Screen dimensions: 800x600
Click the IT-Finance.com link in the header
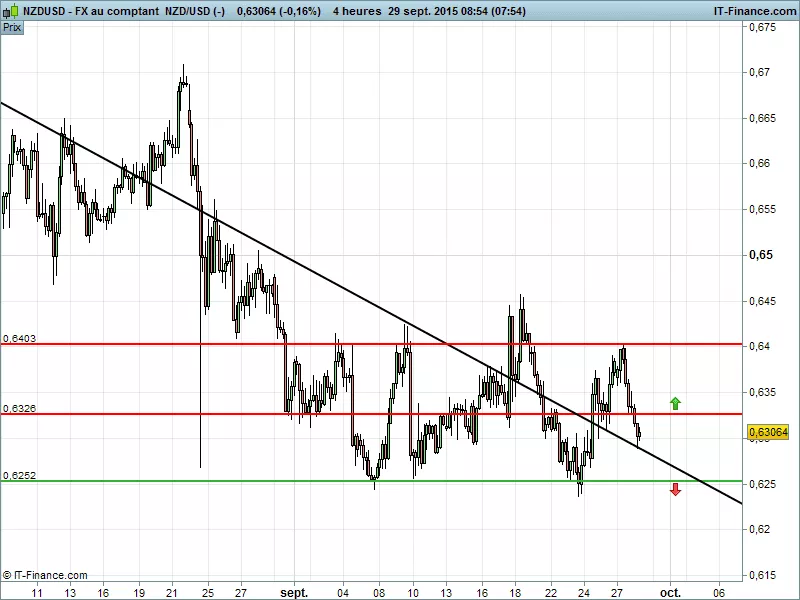pos(755,11)
